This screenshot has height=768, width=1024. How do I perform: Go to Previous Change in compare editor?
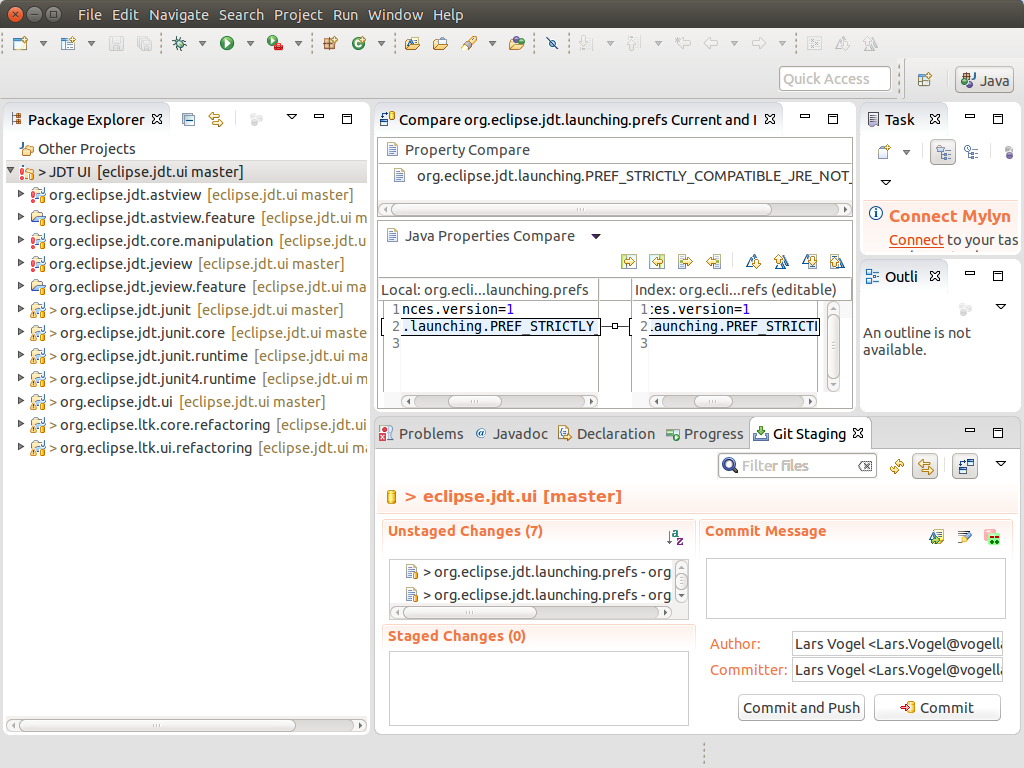(x=837, y=262)
